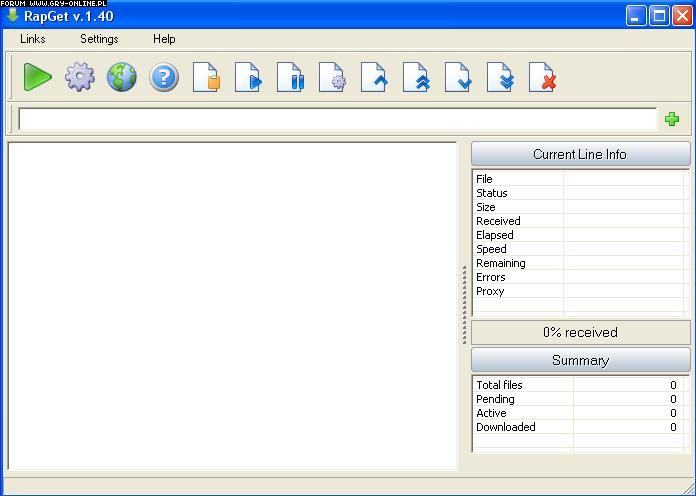Screen dimensions: 696x496
Task: Focus the URL input field
Action: point(337,119)
